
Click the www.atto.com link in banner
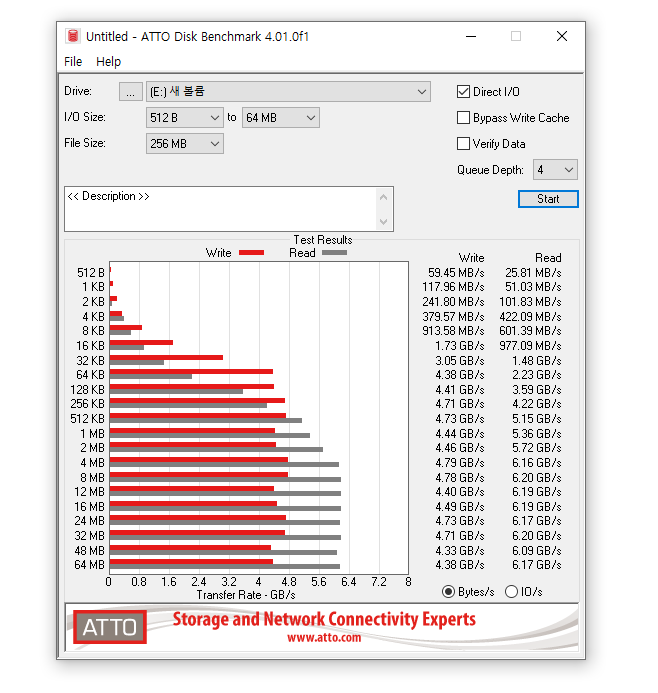click(x=324, y=637)
